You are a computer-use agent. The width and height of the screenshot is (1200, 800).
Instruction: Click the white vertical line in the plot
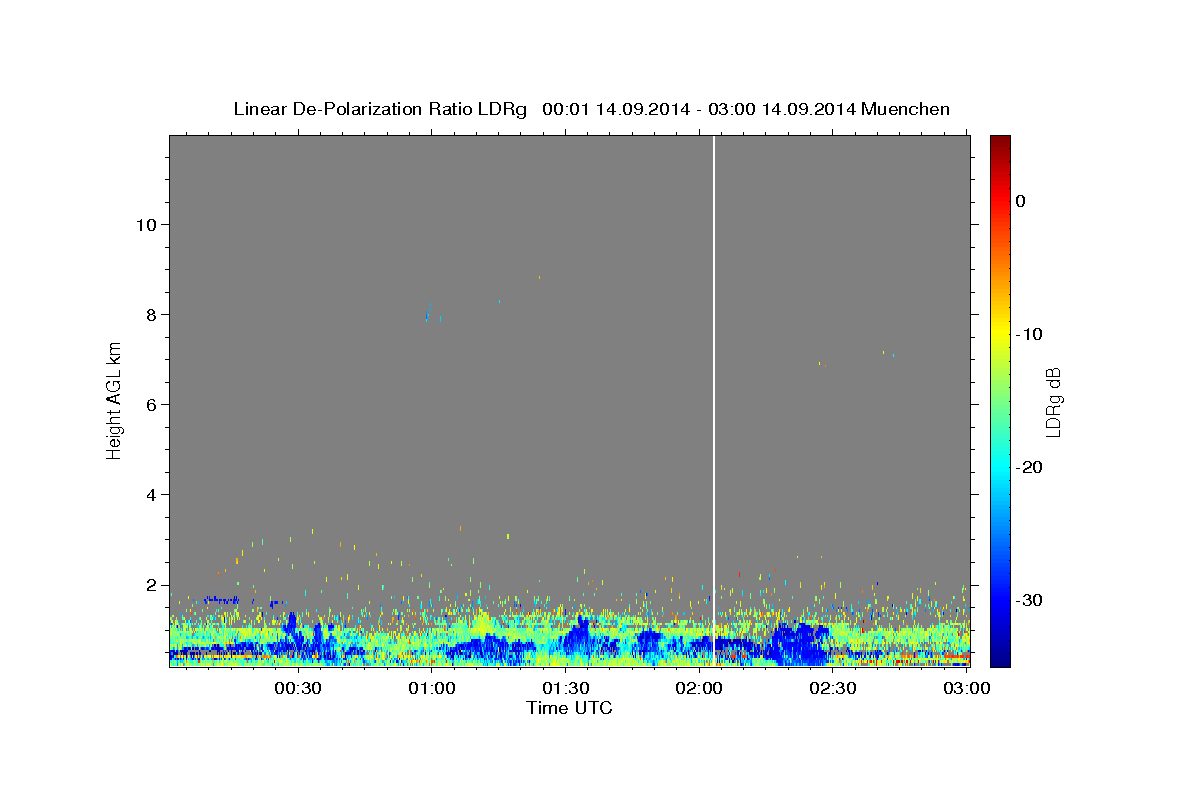coord(713,400)
